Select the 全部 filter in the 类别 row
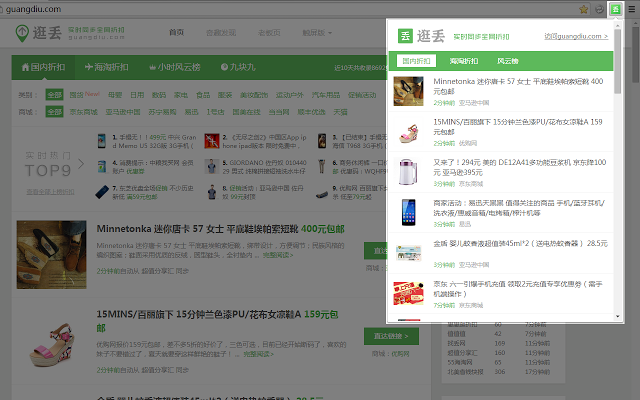The height and width of the screenshot is (400, 640). [54, 95]
